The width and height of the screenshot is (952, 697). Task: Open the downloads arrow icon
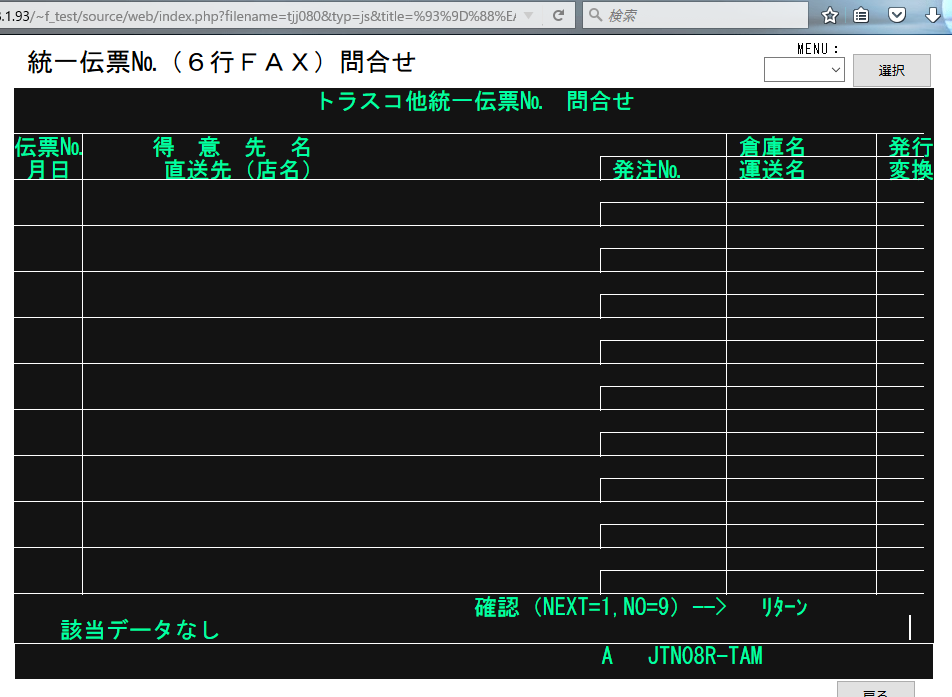click(x=932, y=15)
